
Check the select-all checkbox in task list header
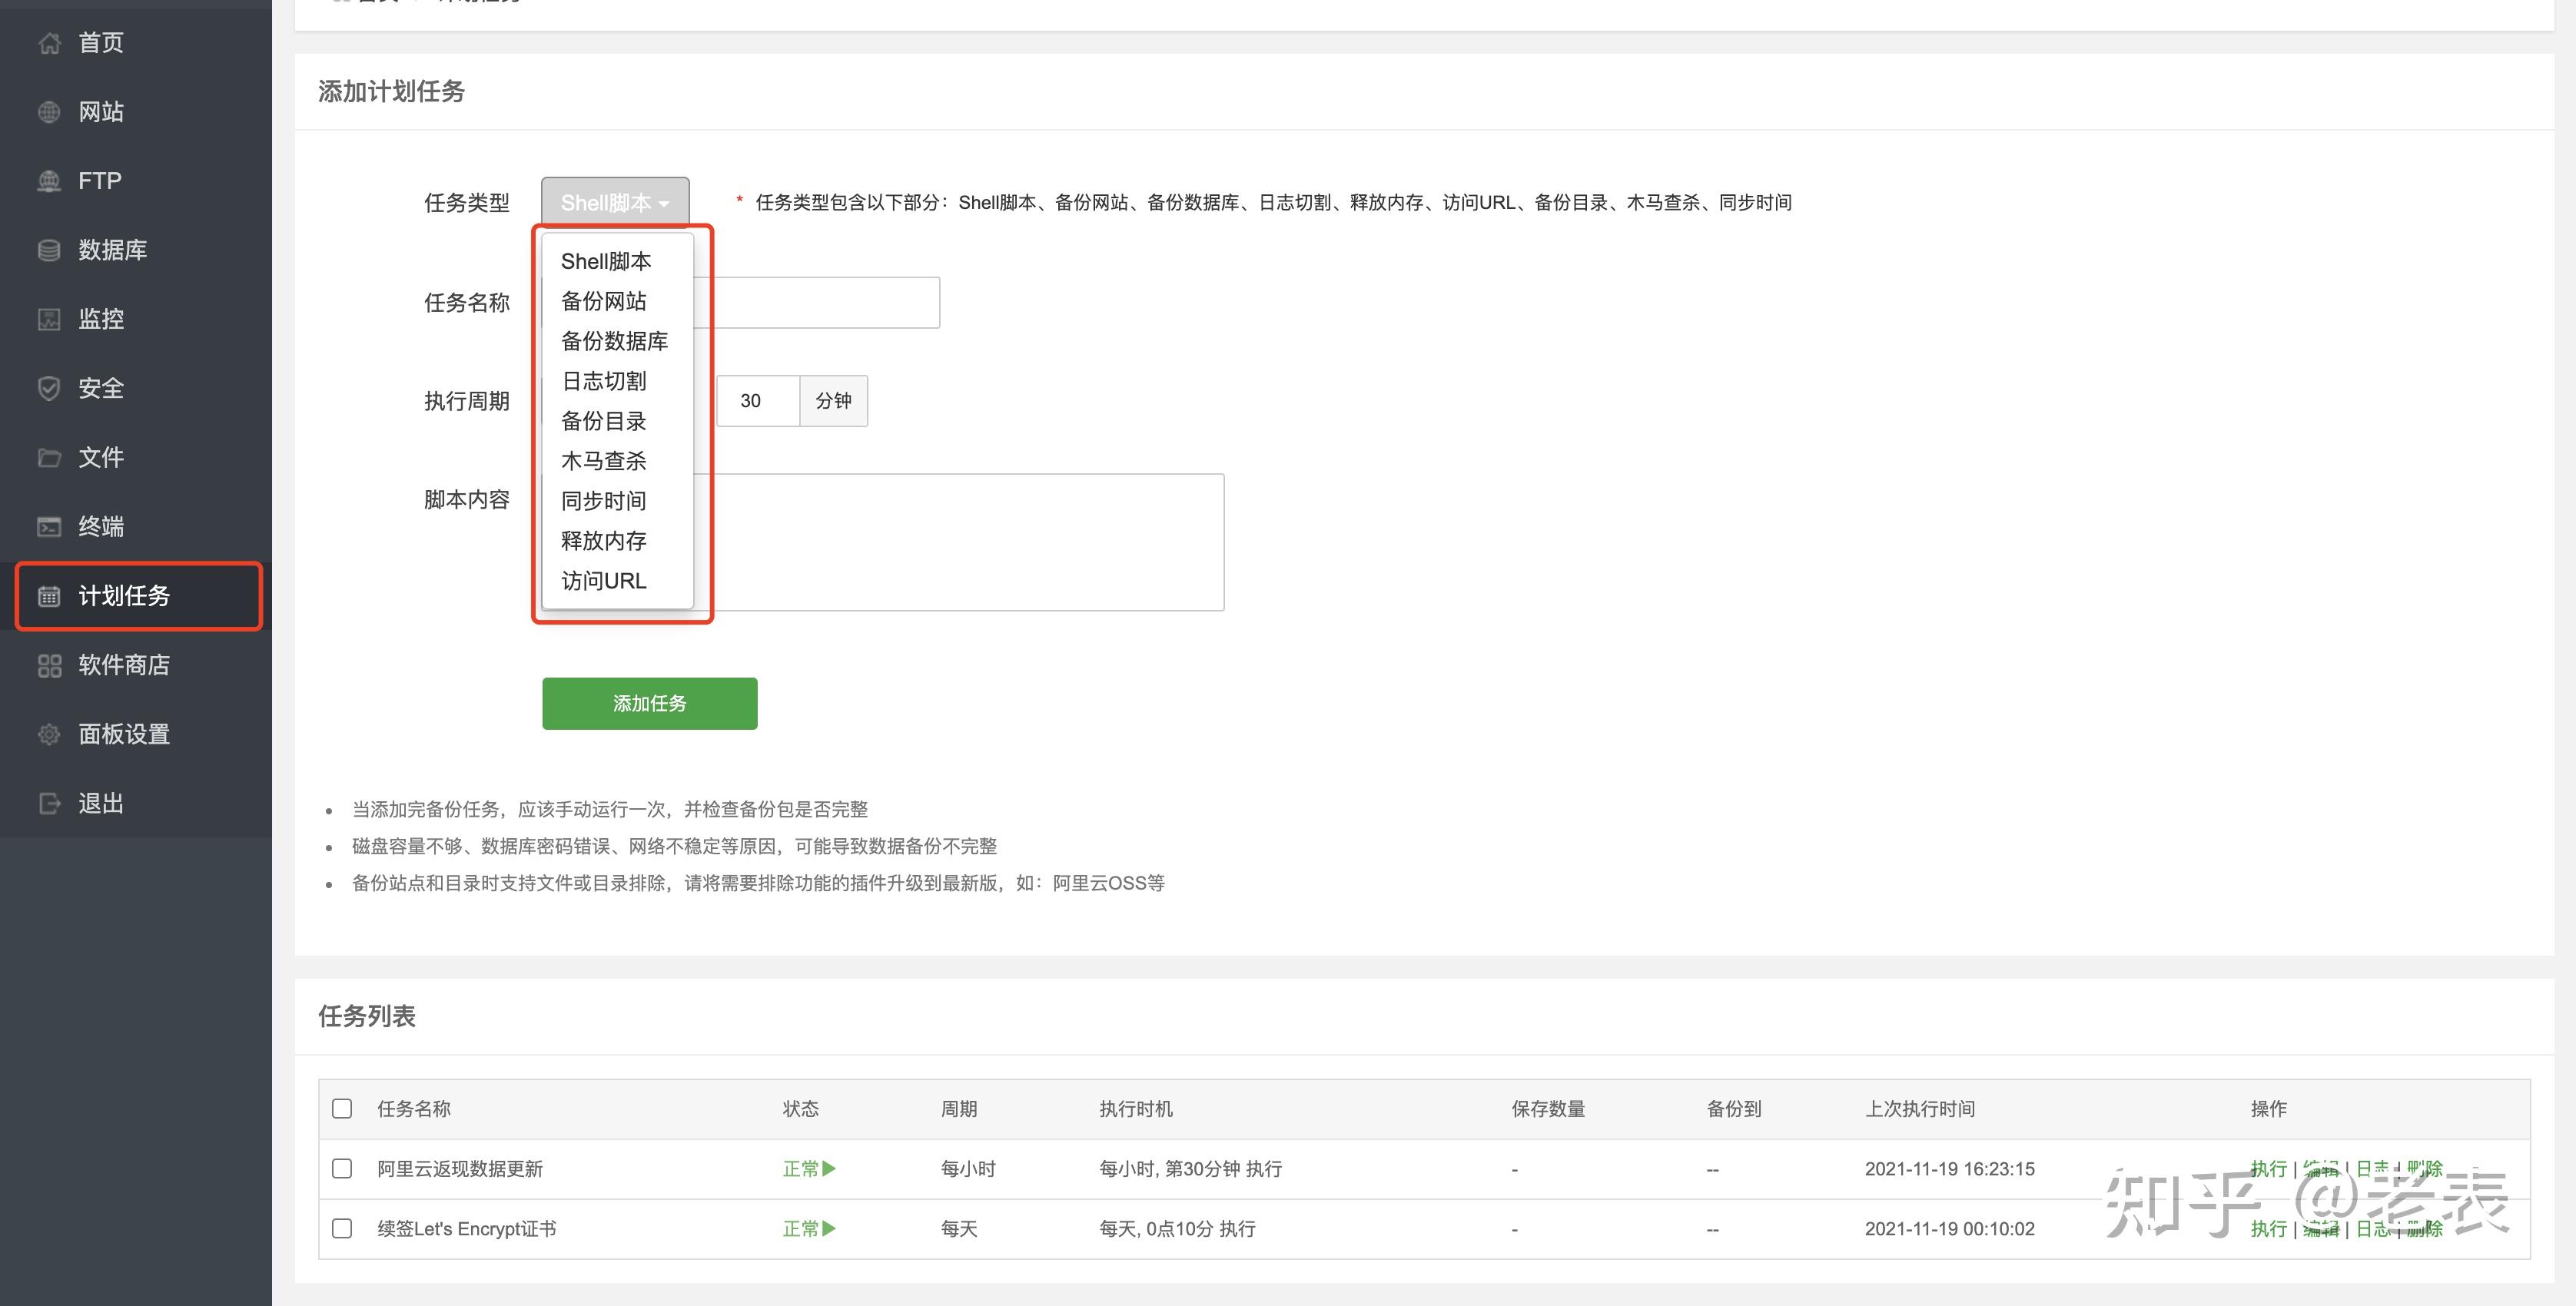342,1109
